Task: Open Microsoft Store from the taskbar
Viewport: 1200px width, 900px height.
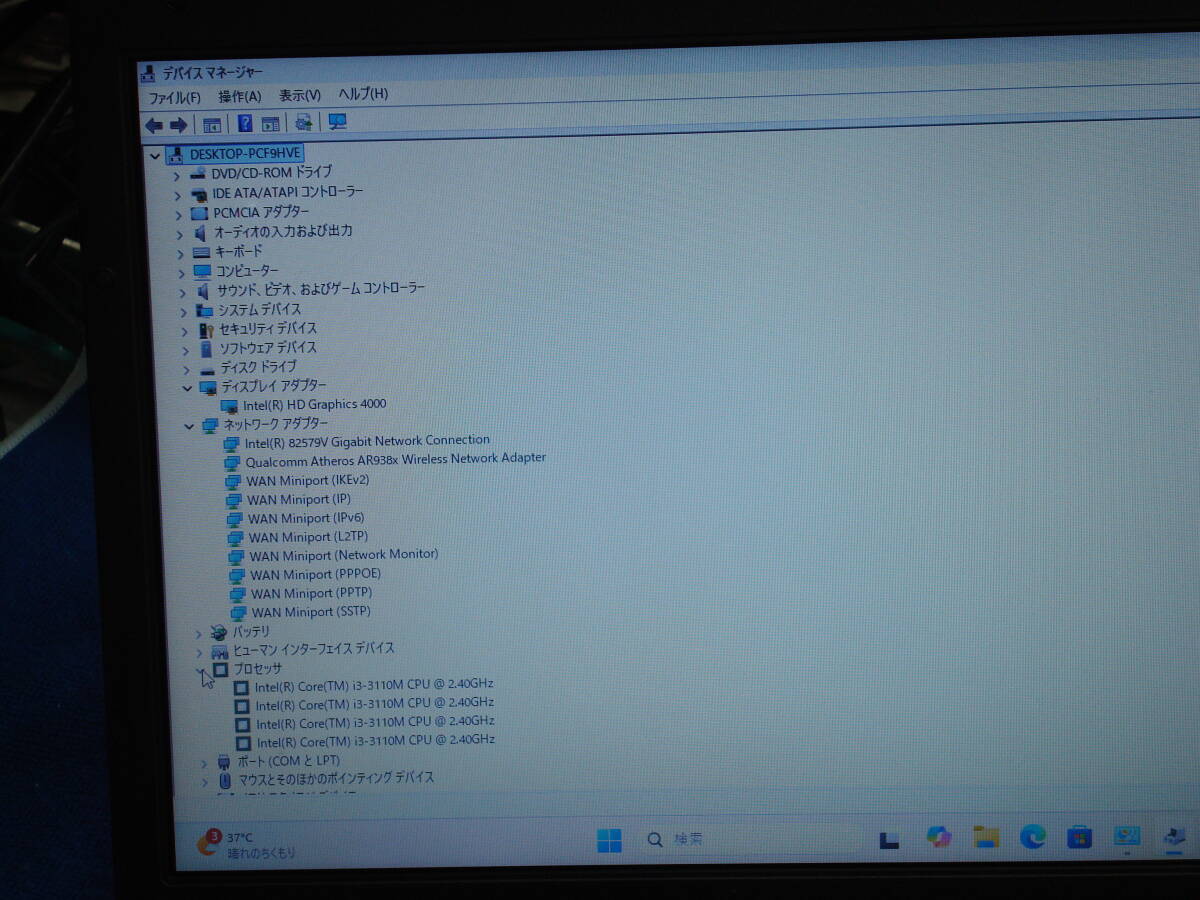Action: pyautogui.click(x=1080, y=836)
